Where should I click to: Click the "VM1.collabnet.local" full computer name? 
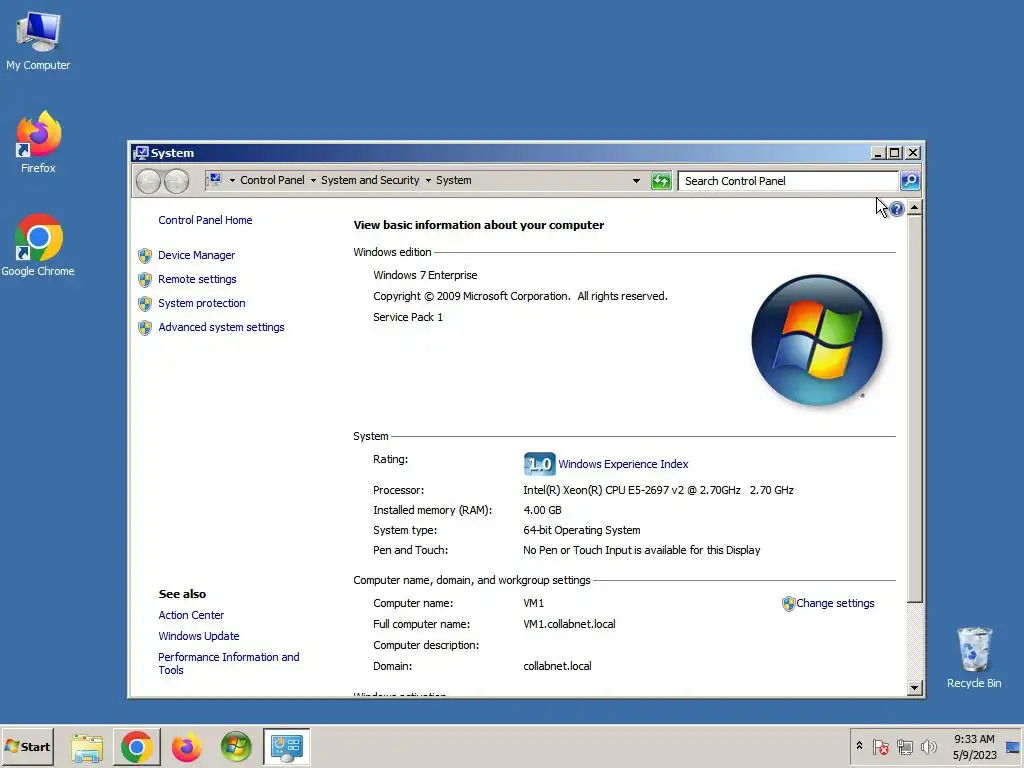569,624
